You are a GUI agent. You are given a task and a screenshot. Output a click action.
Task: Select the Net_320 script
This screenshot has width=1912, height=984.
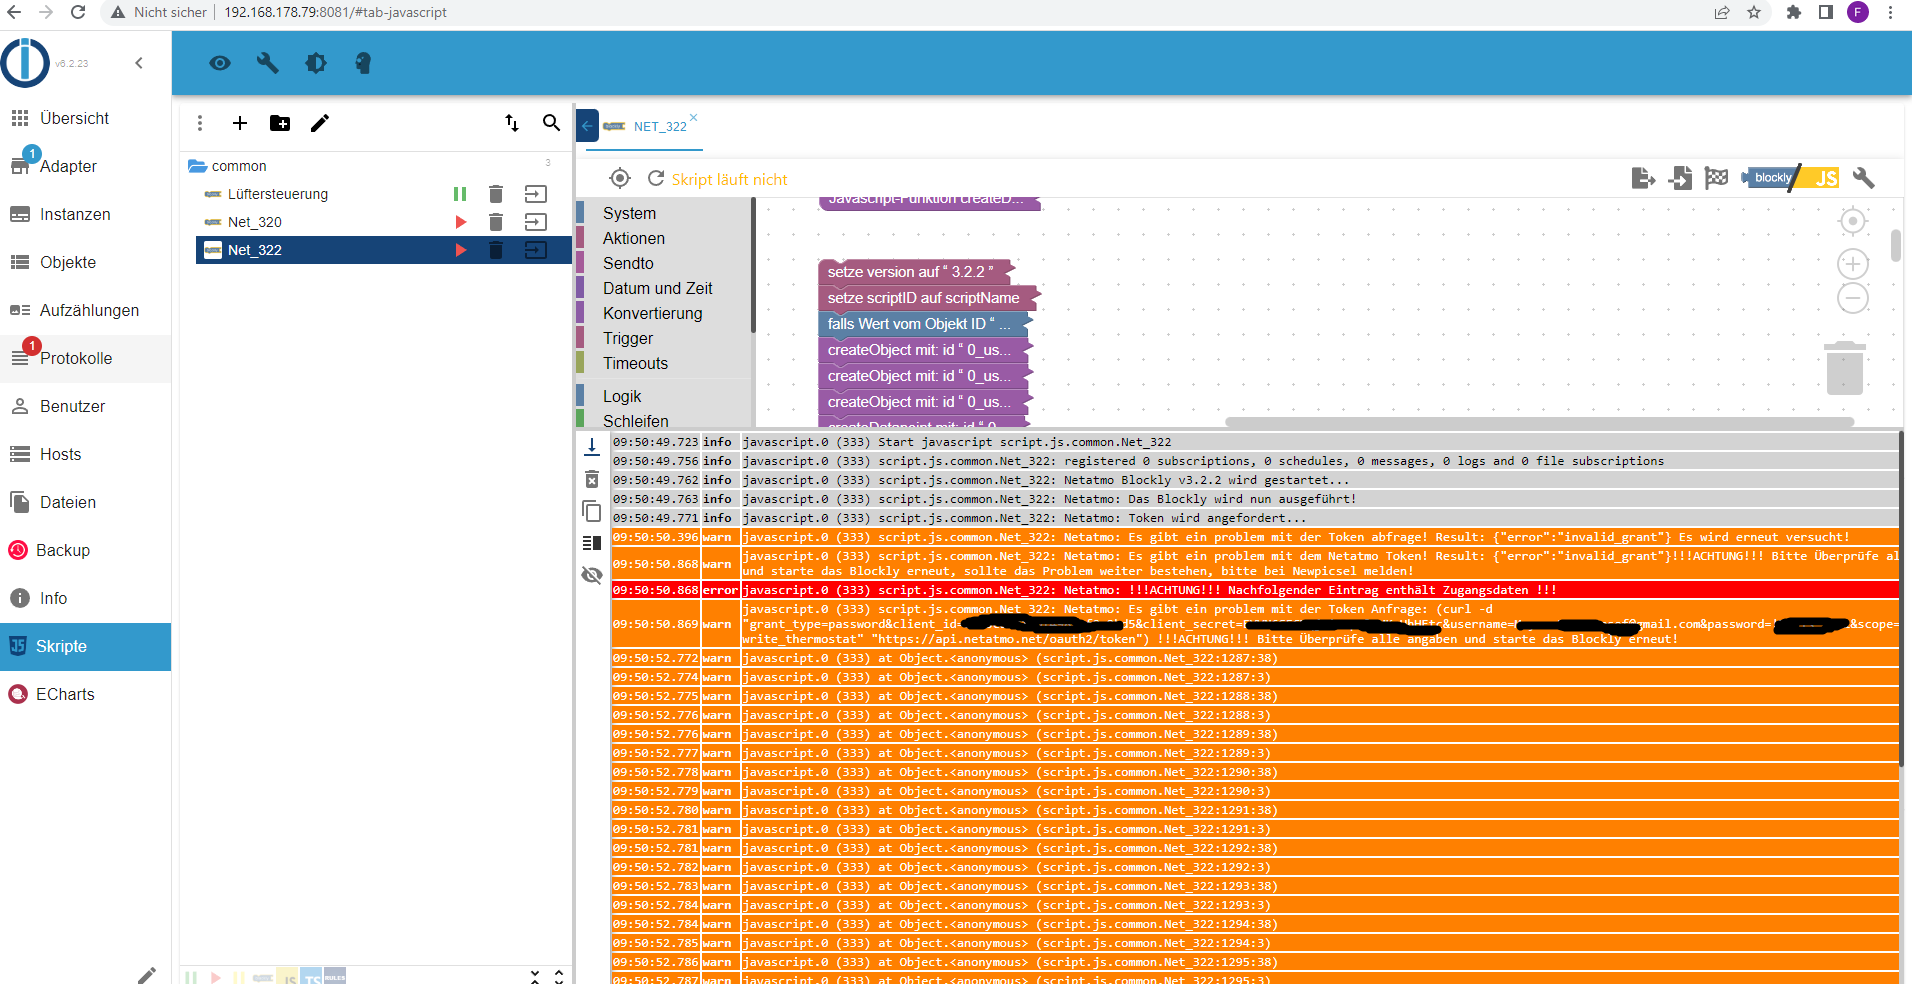point(254,222)
